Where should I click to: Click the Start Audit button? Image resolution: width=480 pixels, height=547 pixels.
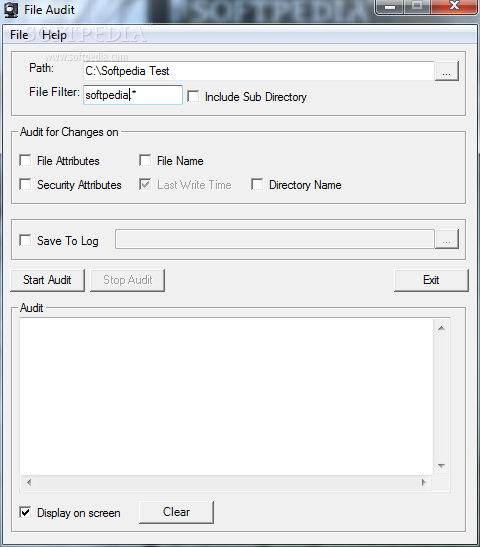point(47,280)
